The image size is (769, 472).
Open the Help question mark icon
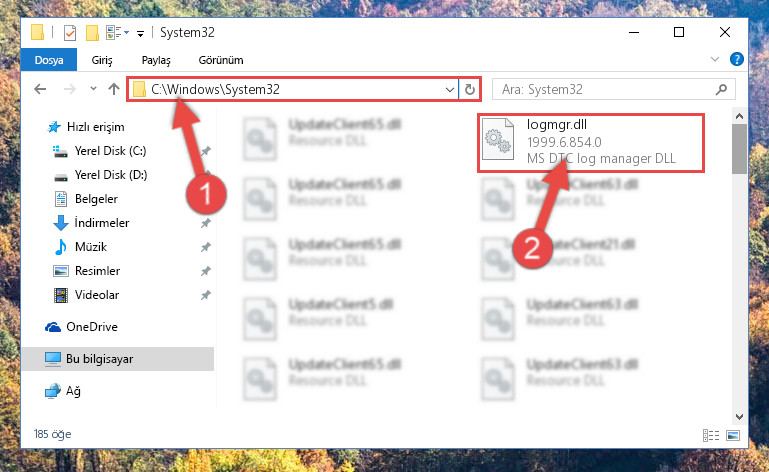pyautogui.click(x=736, y=59)
